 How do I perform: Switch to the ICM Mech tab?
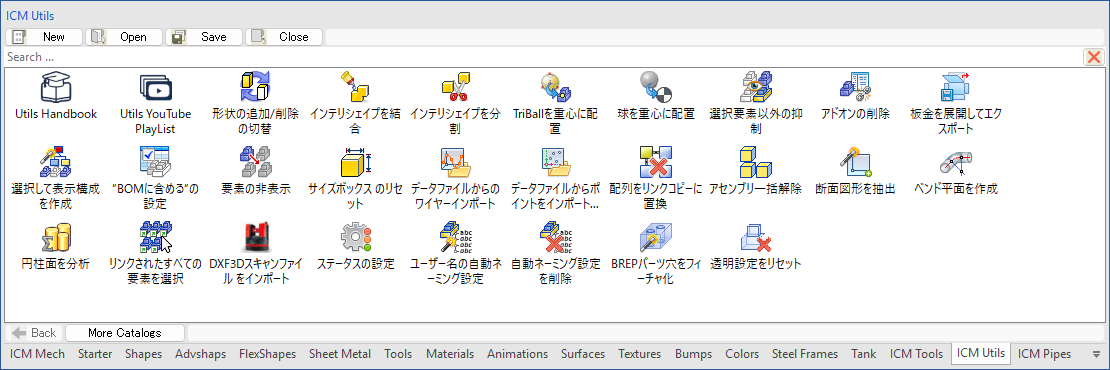coord(38,354)
